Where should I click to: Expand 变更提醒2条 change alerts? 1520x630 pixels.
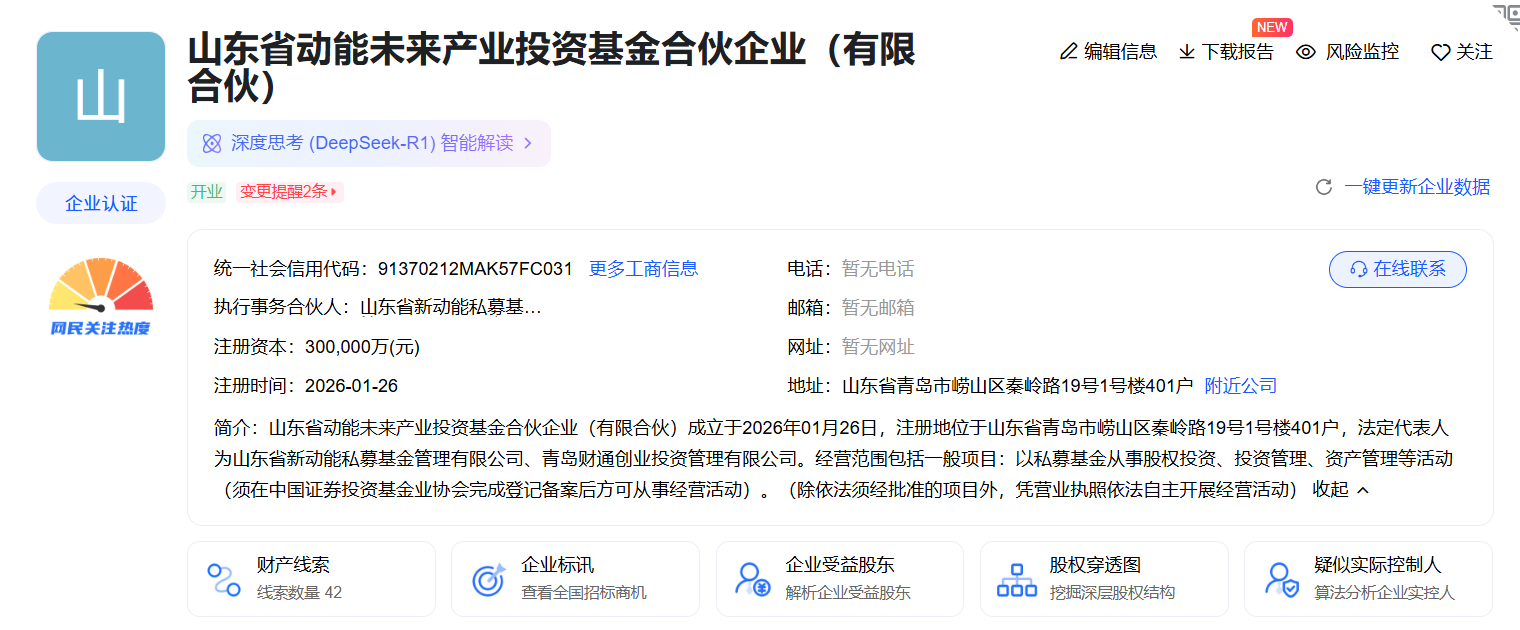click(x=290, y=190)
